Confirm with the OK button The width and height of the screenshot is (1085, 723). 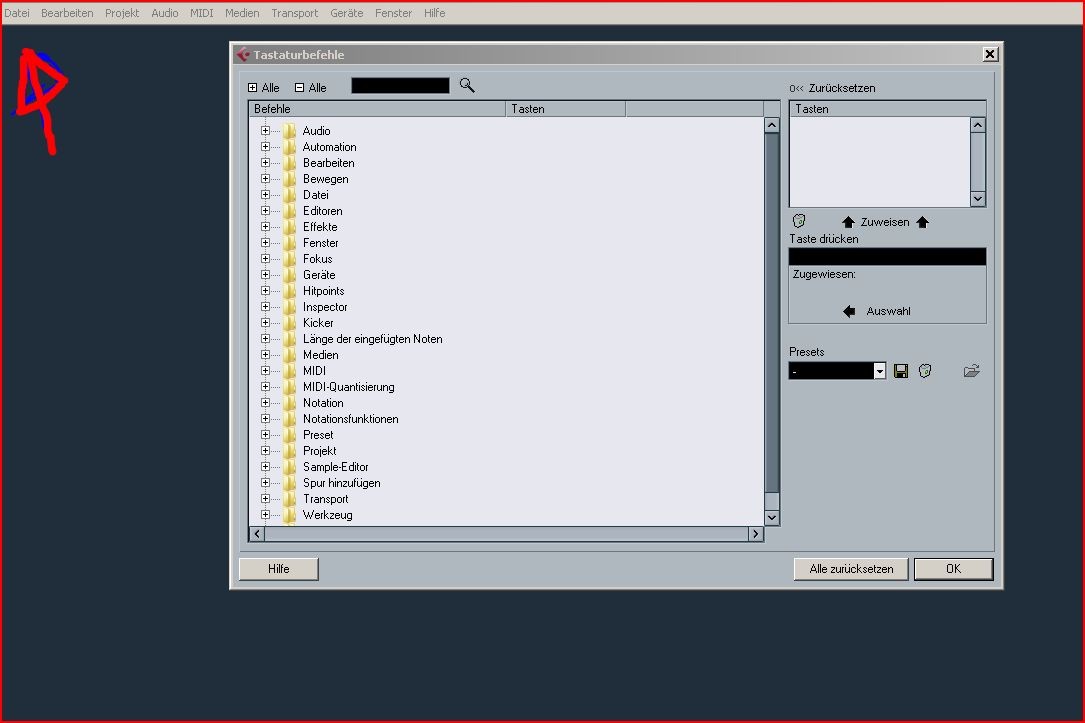[954, 569]
